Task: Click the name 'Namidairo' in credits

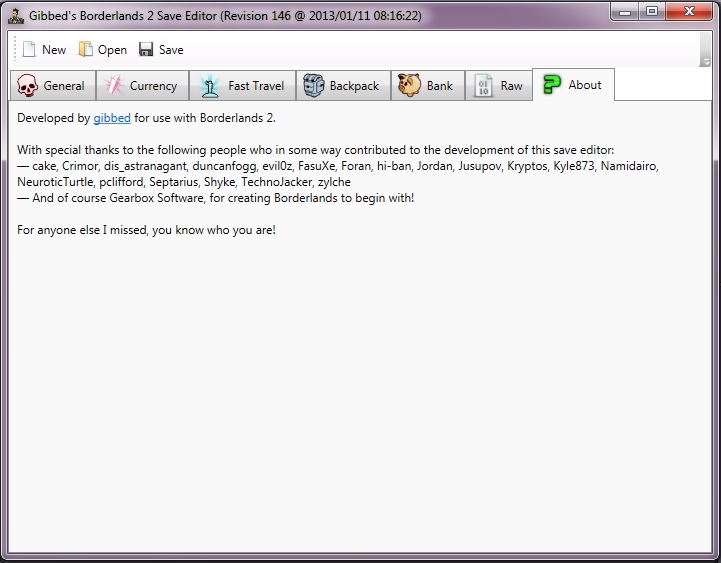Action: click(x=629, y=166)
